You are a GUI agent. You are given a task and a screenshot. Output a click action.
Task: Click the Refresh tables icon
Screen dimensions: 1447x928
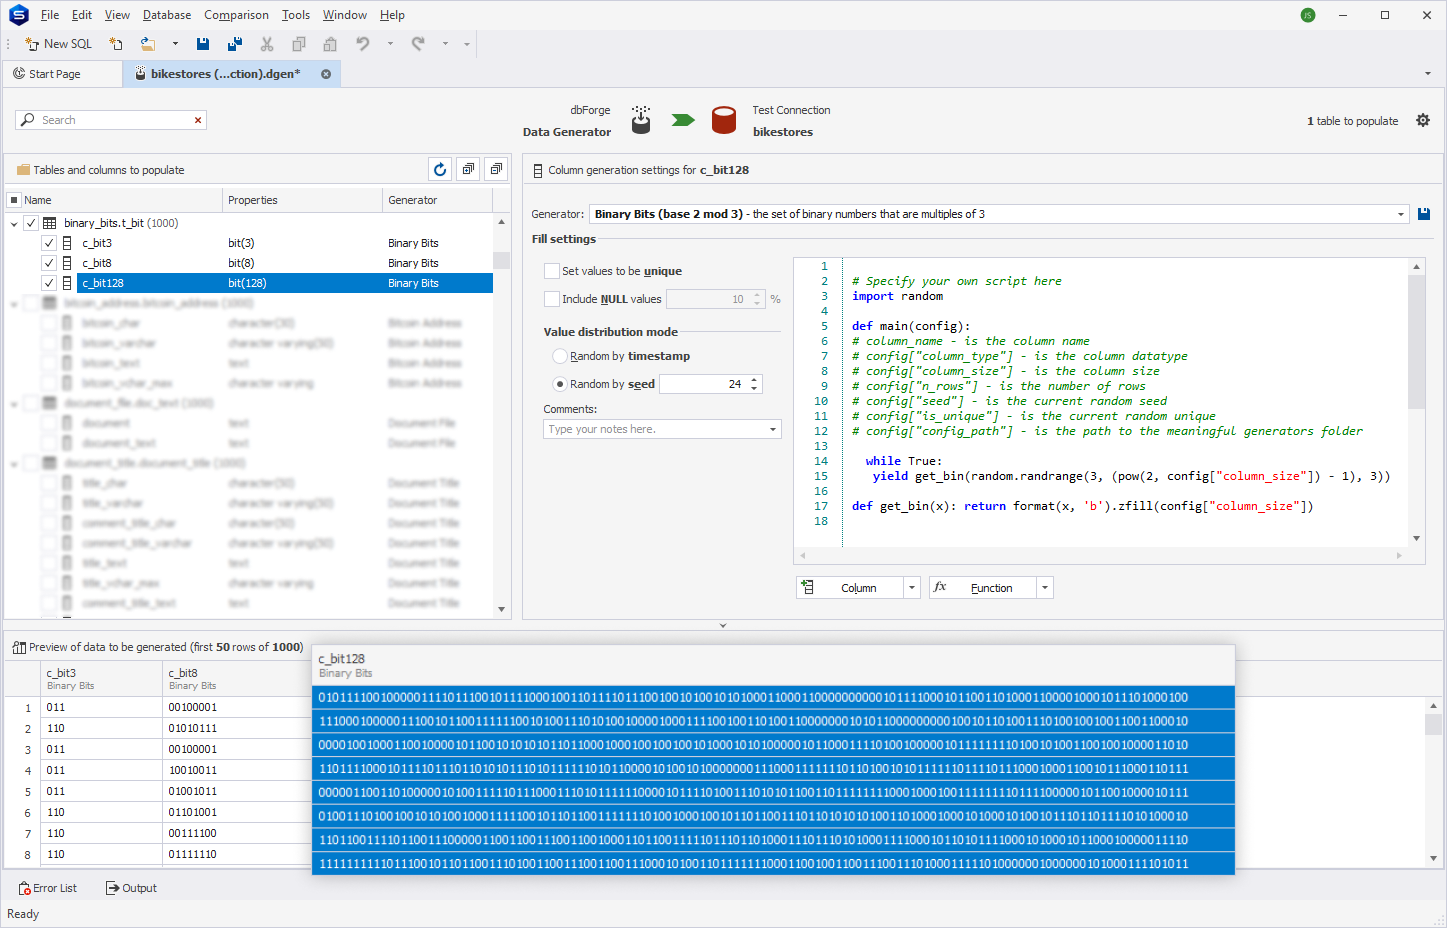[x=440, y=170]
